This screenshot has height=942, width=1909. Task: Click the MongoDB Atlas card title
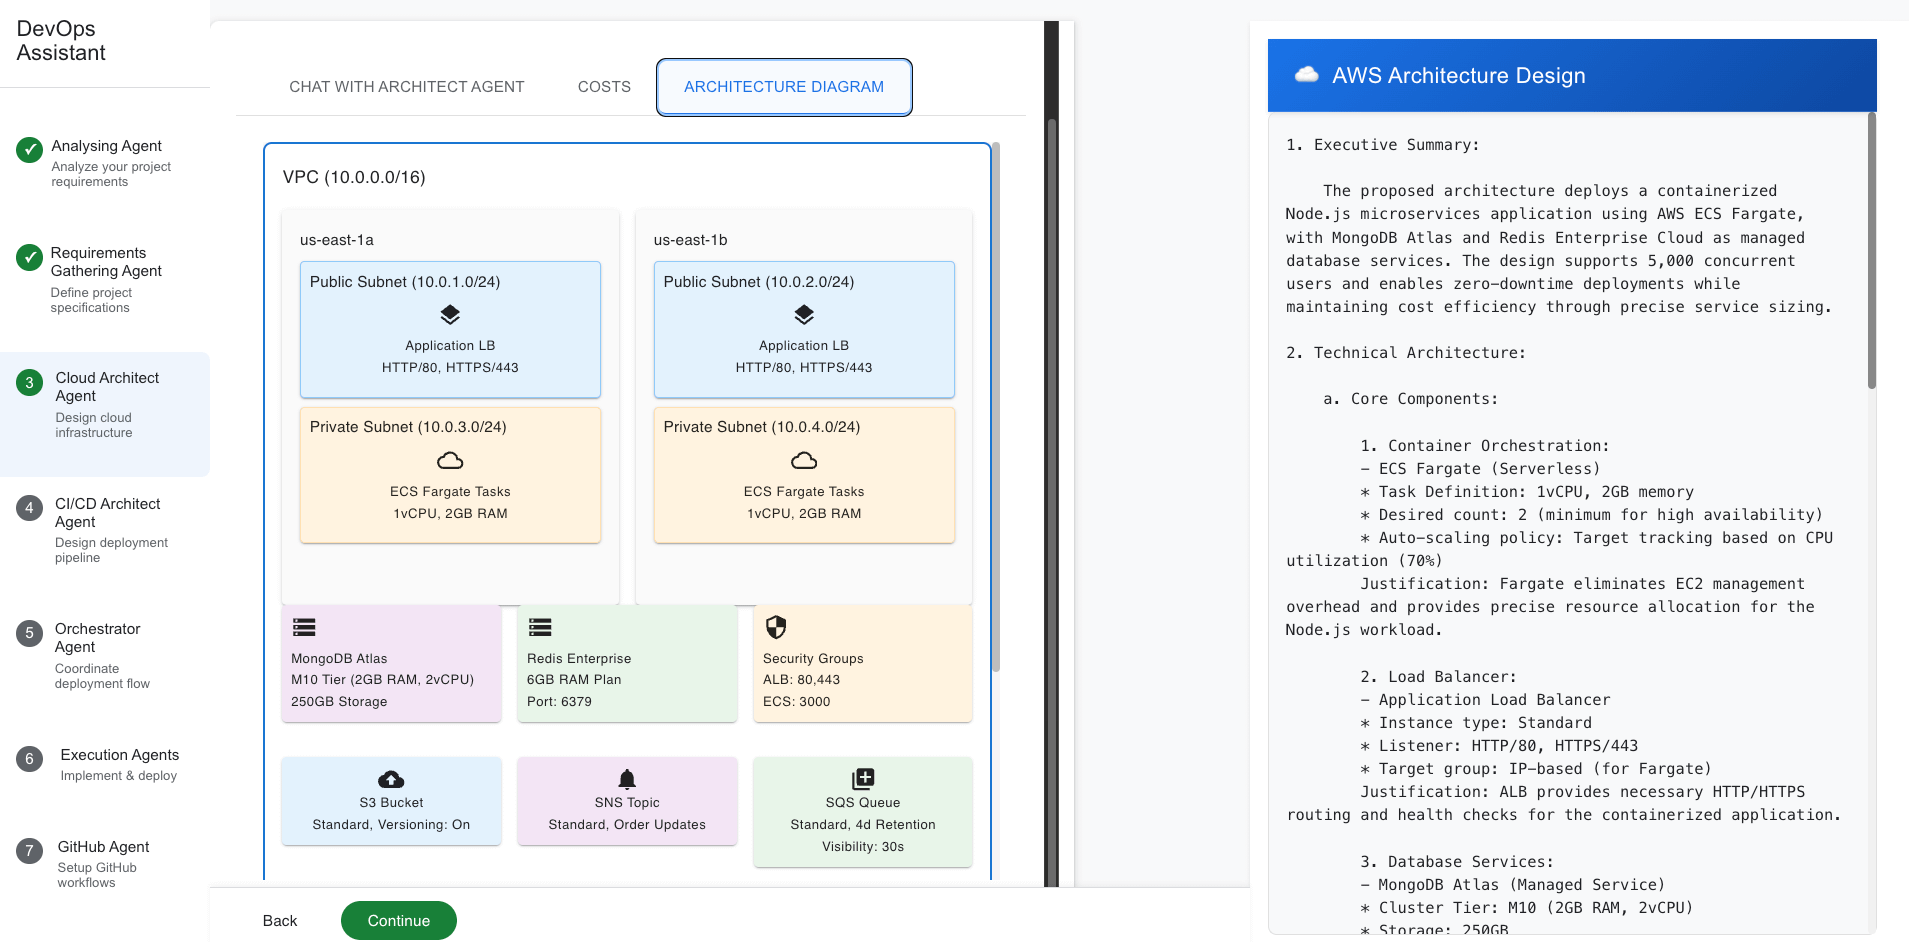339,658
